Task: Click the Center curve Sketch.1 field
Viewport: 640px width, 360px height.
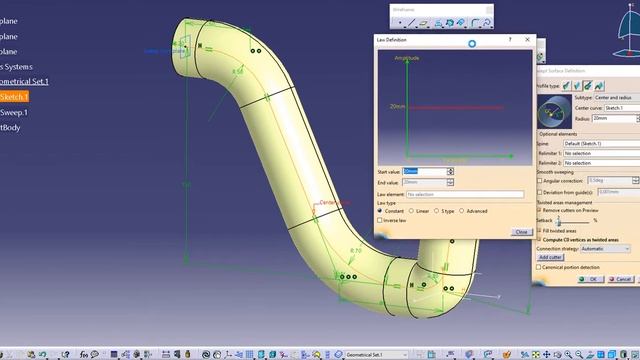Action: pos(622,108)
